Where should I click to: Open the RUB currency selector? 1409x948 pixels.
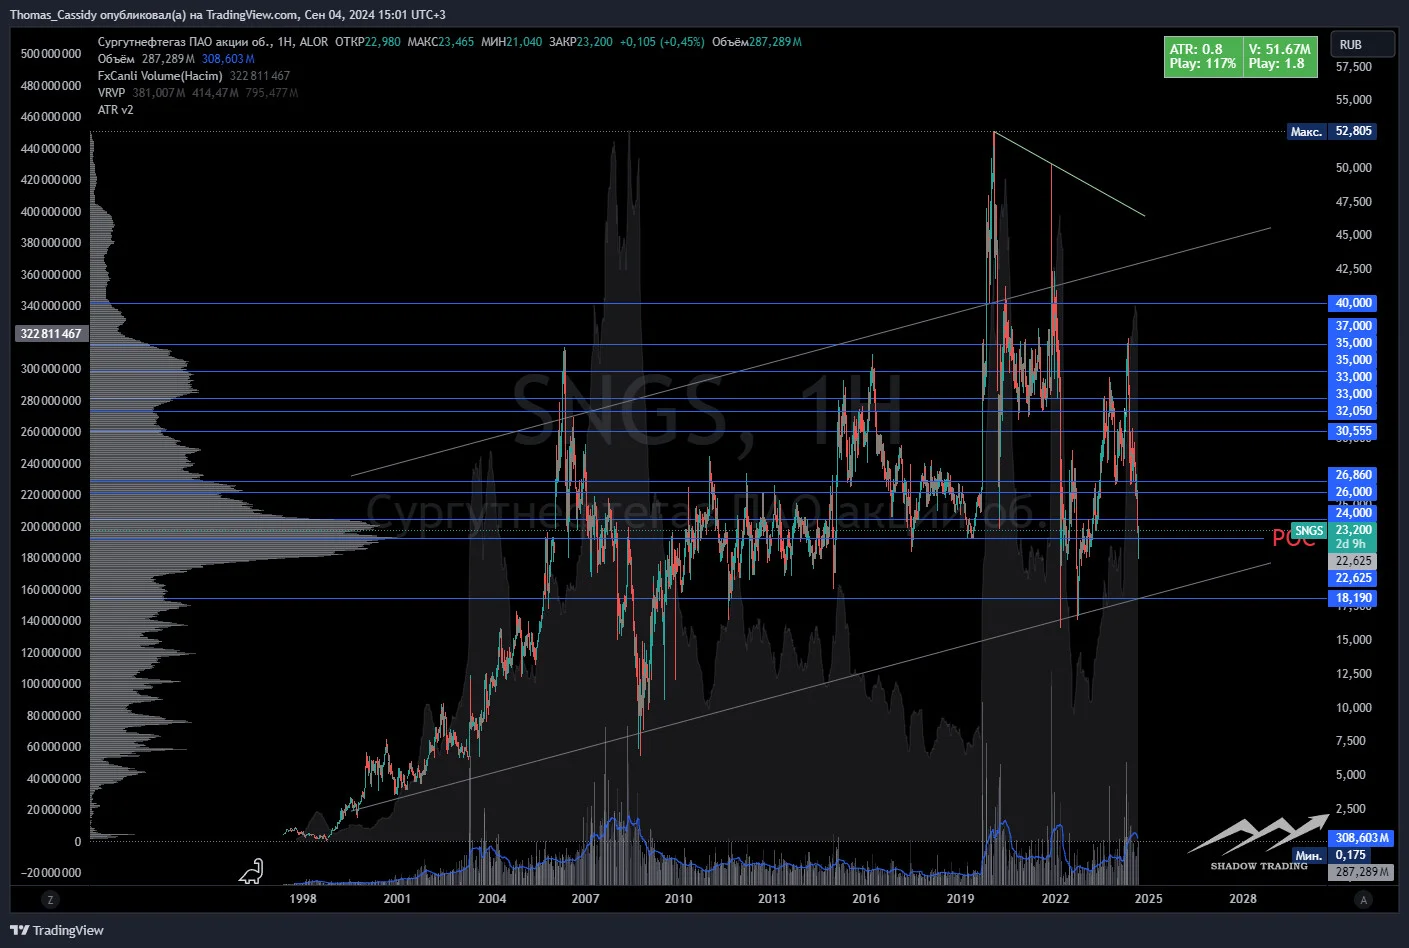[x=1361, y=45]
